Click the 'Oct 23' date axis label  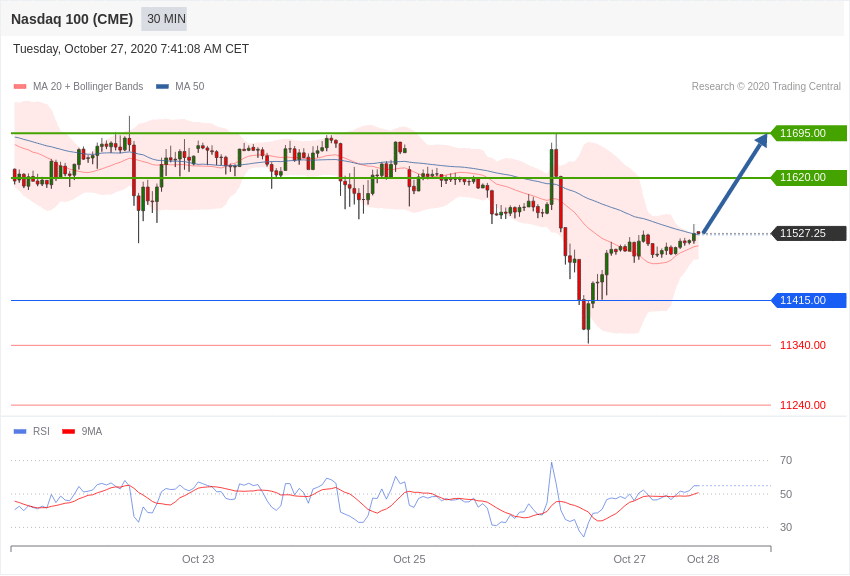(x=198, y=559)
